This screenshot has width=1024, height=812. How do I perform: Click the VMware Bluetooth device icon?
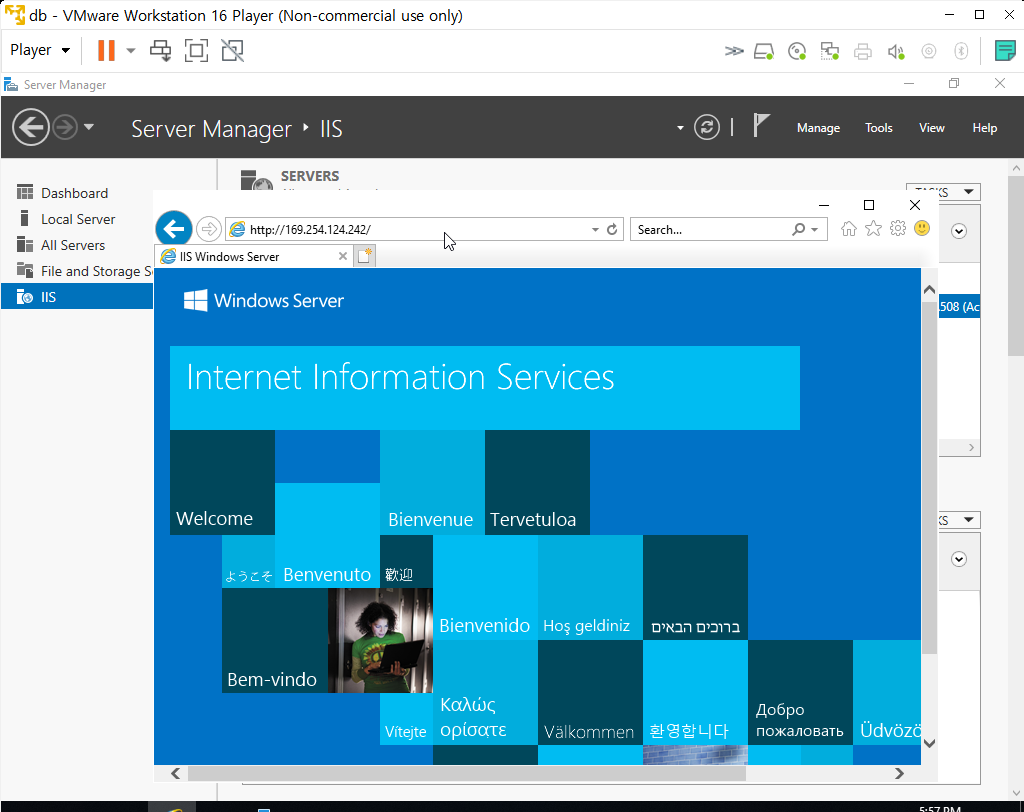click(x=961, y=51)
